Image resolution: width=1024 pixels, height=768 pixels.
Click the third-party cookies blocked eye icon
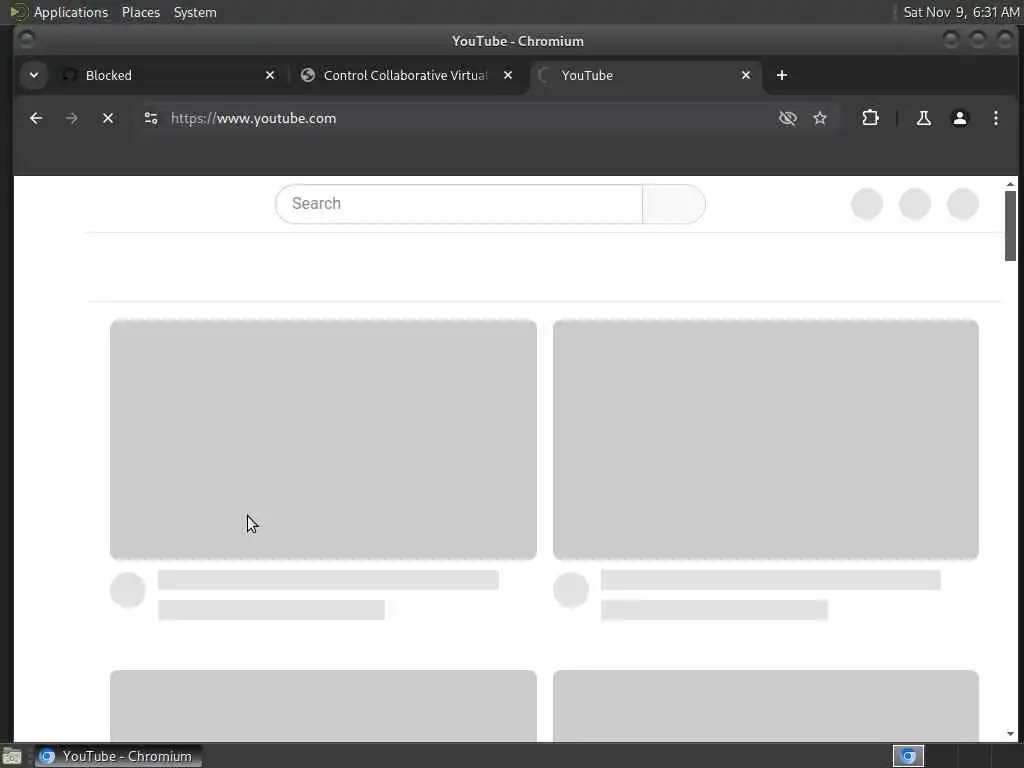788,118
